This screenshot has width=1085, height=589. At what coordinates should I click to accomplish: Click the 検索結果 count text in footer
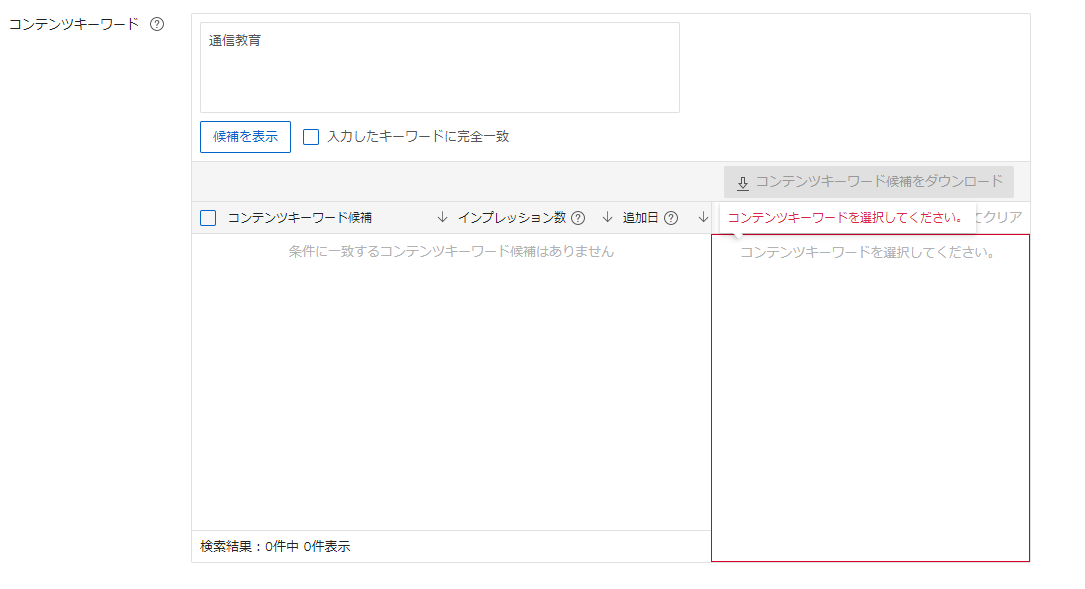click(275, 546)
